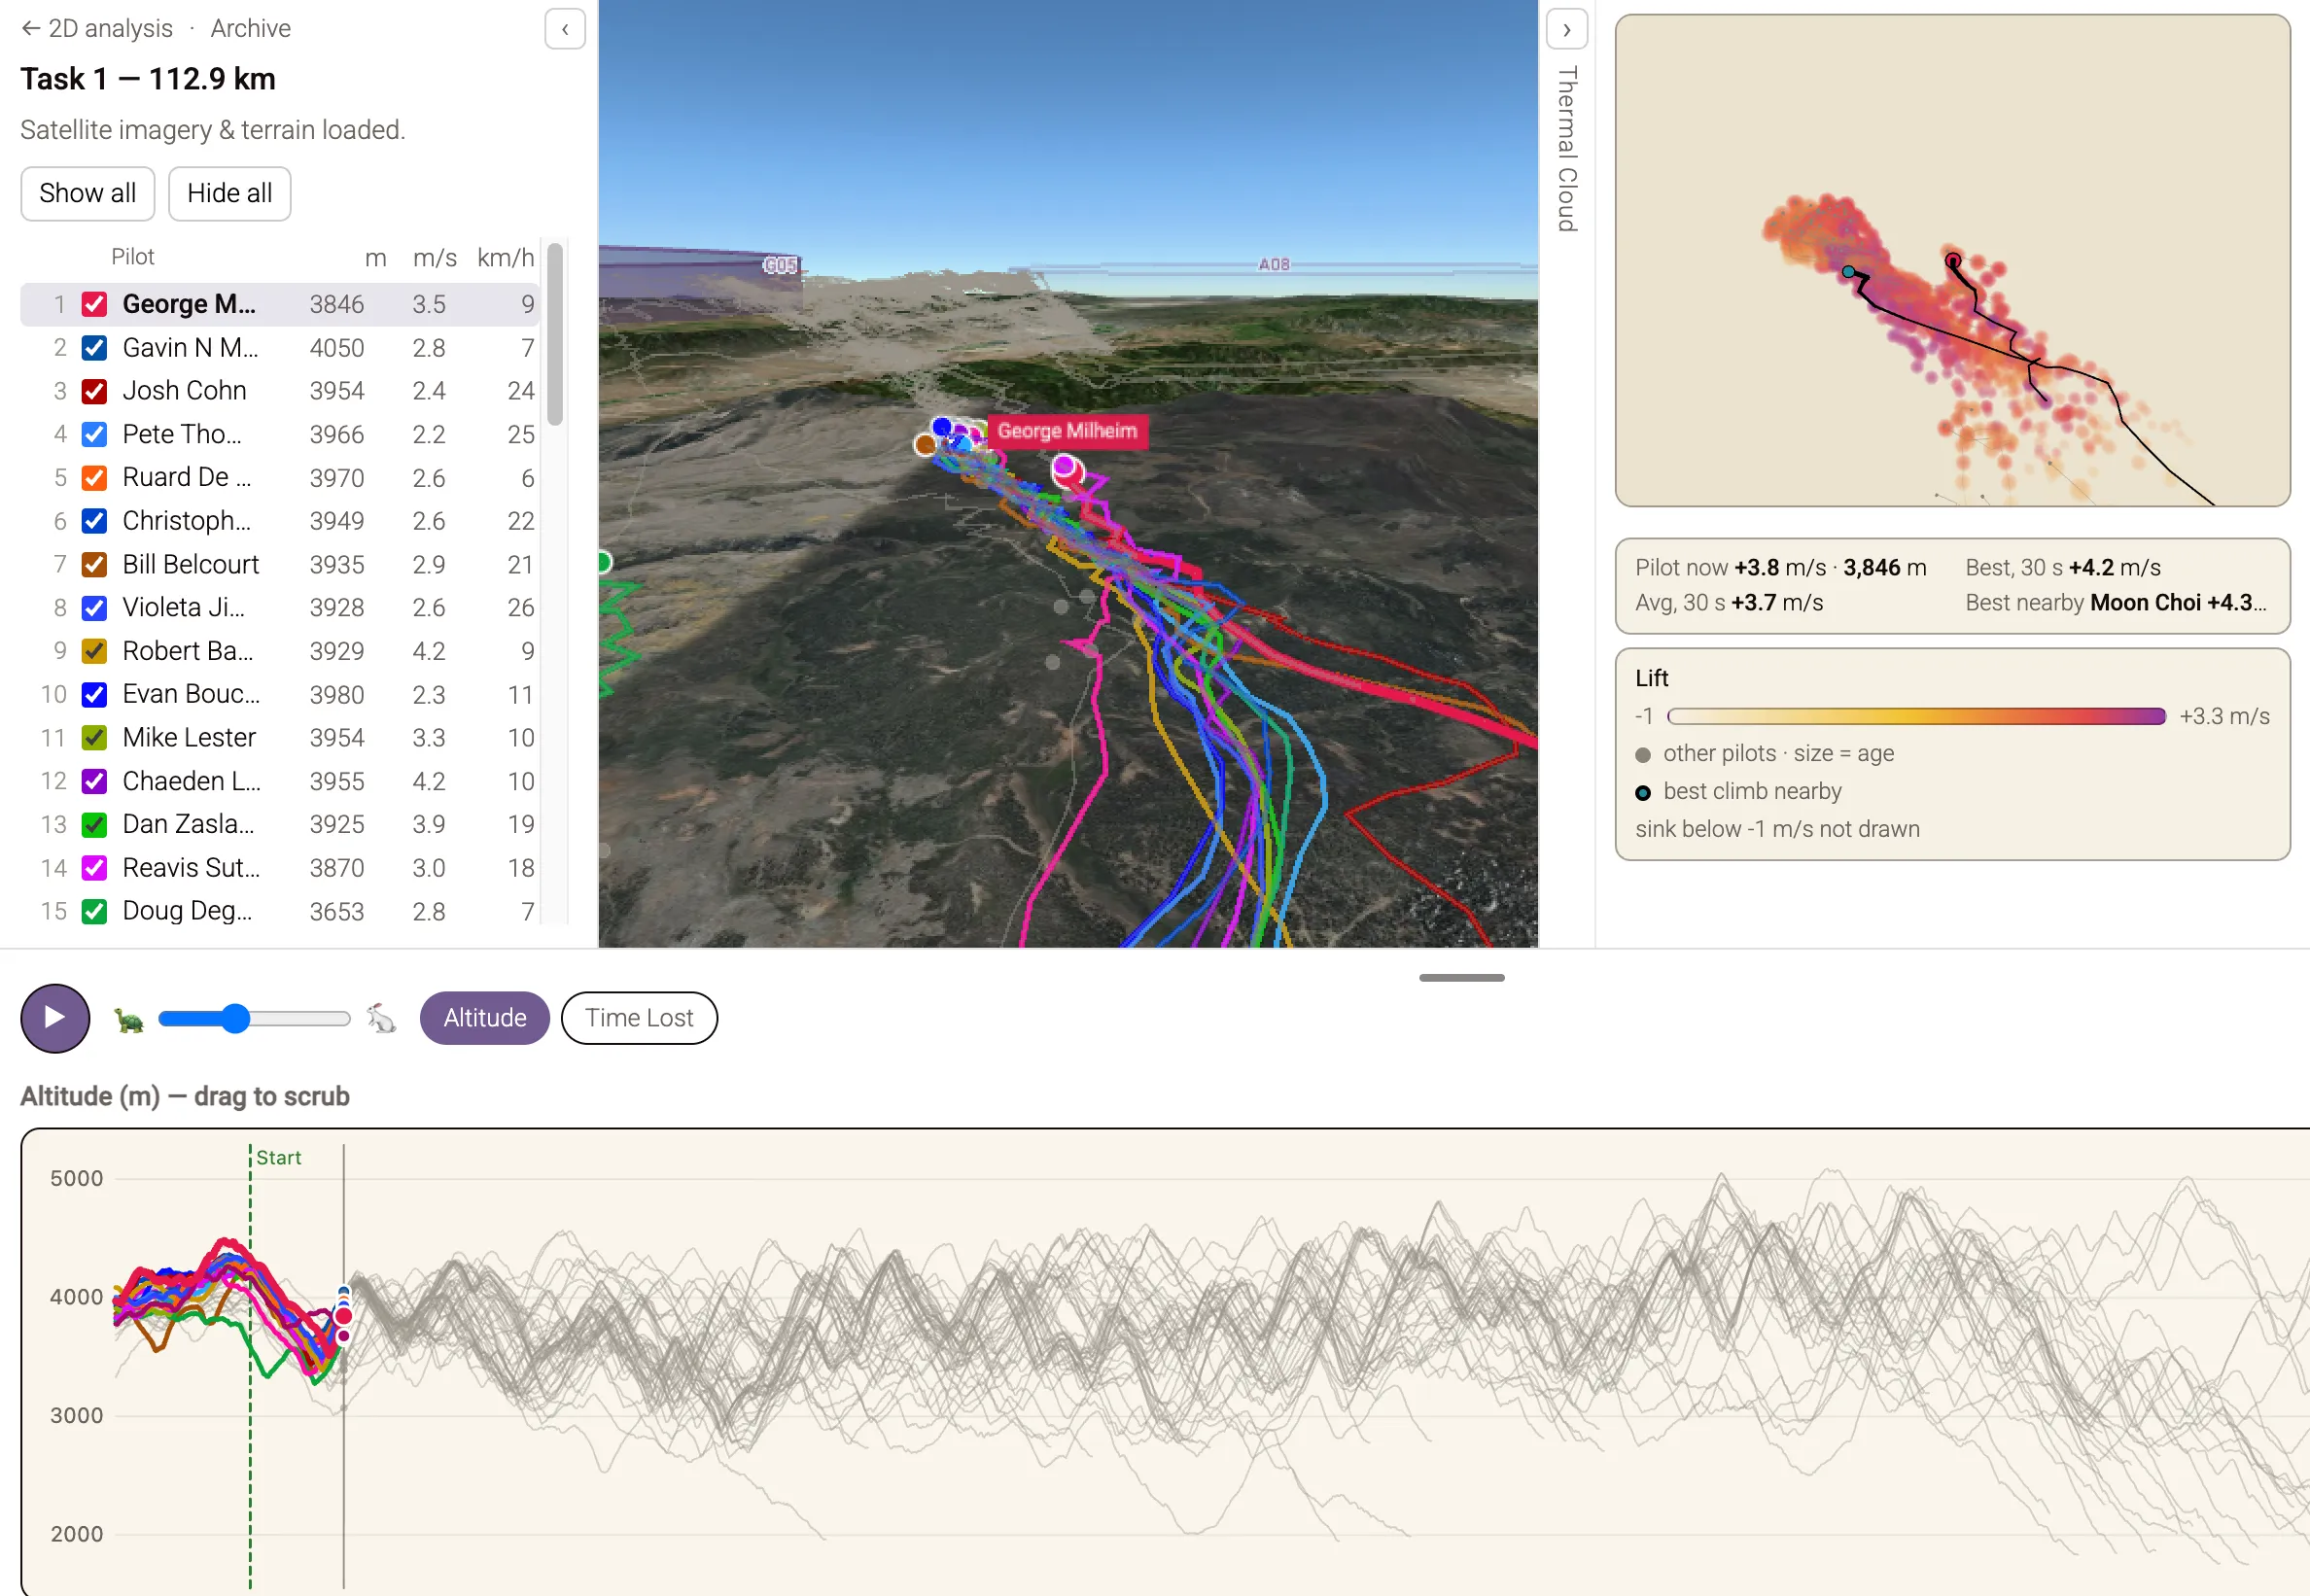
Task: Open the Archive link
Action: (250, 28)
